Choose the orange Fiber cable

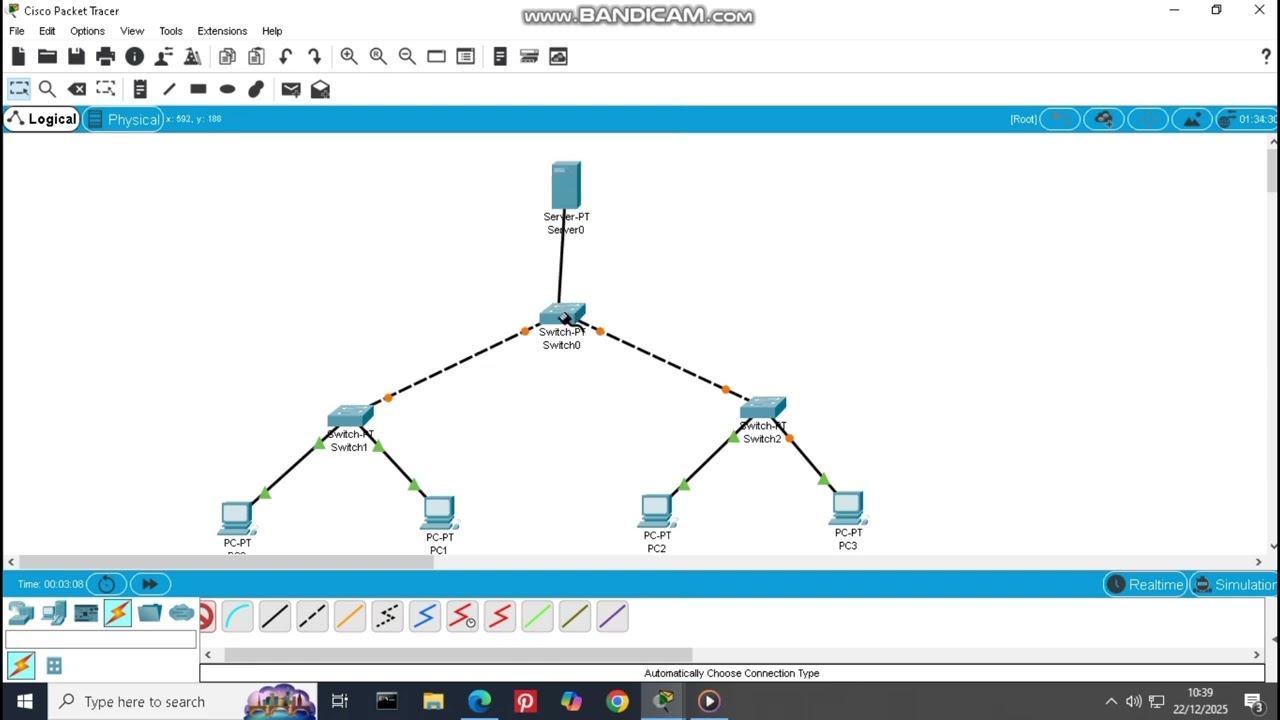tap(349, 616)
